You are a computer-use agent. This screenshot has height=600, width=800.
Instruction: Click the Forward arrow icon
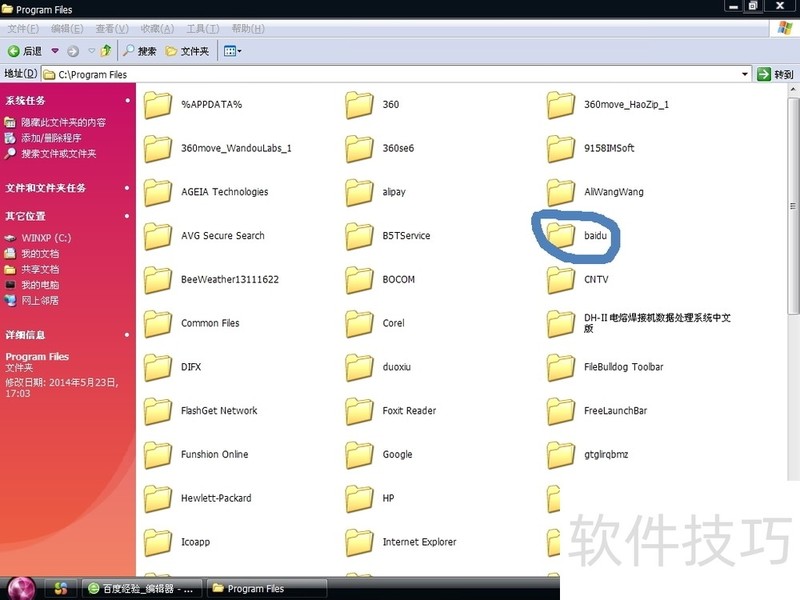[73, 51]
